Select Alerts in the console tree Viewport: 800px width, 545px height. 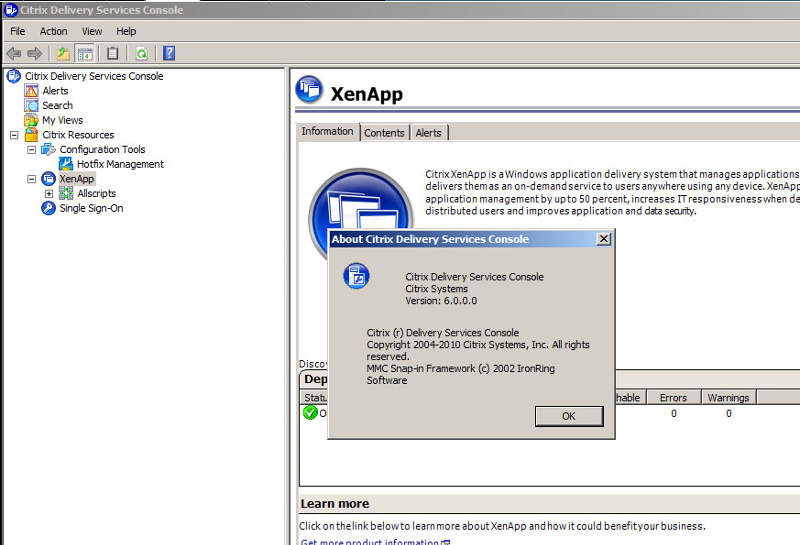click(55, 91)
